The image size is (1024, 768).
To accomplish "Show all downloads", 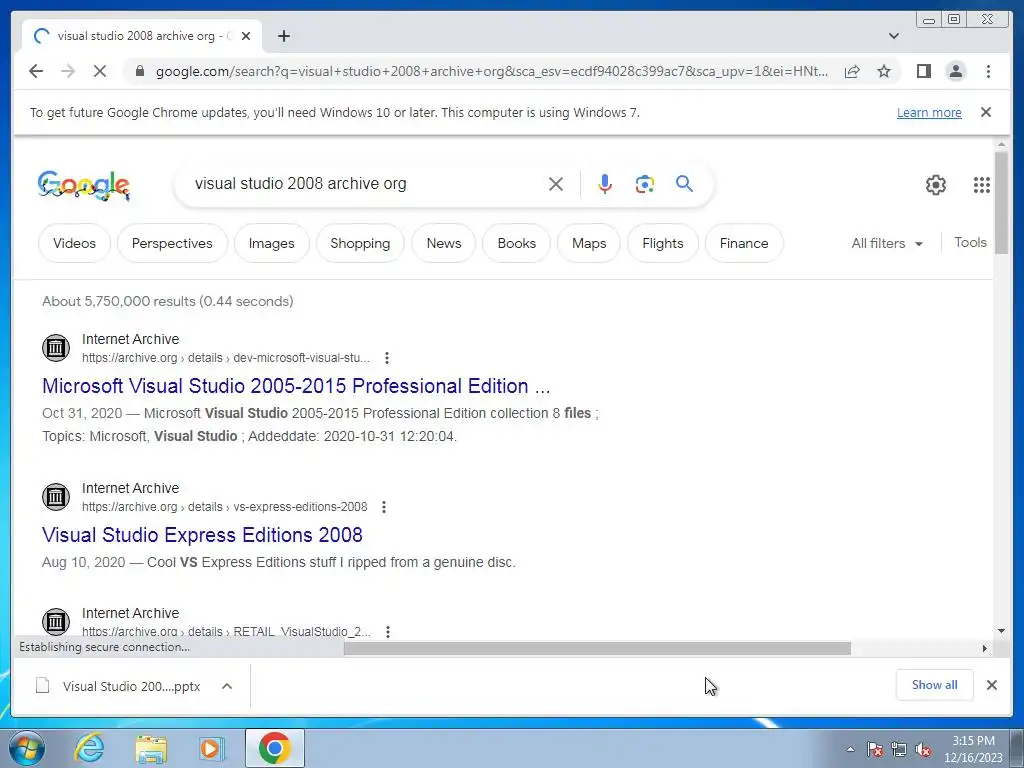I will pos(935,685).
